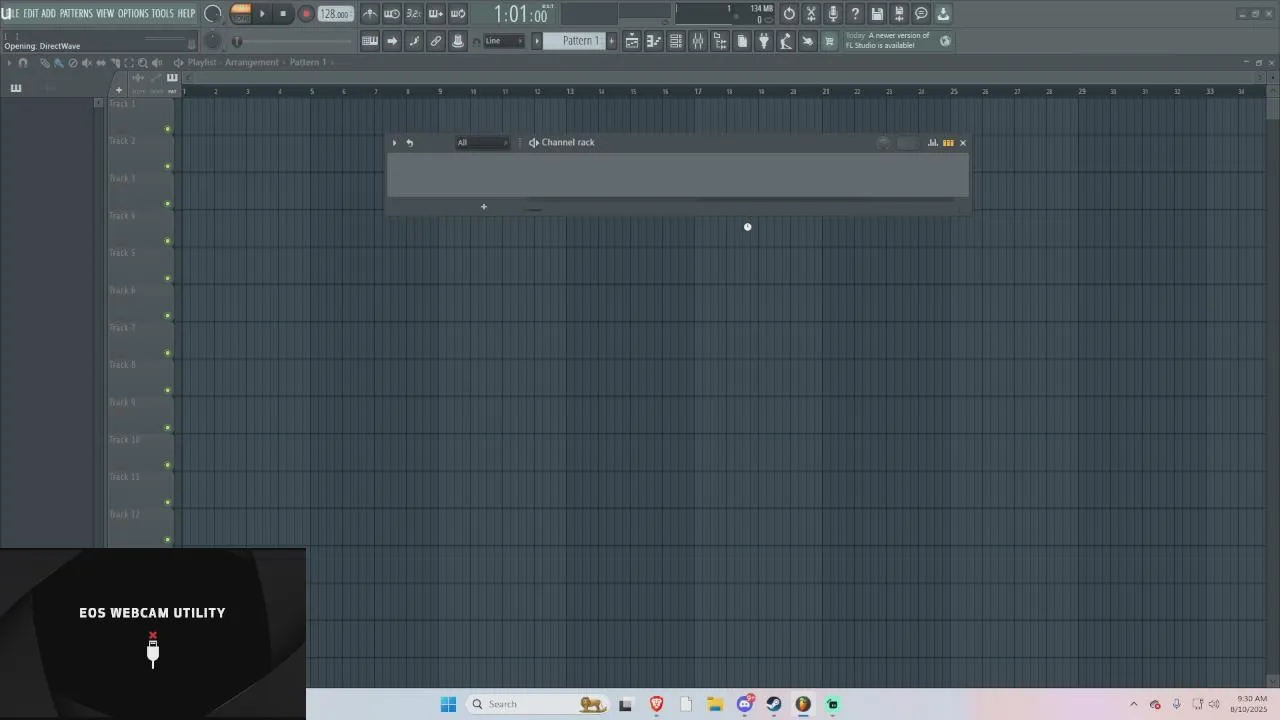
Task: Toggle loop recording icon
Action: coord(458,14)
